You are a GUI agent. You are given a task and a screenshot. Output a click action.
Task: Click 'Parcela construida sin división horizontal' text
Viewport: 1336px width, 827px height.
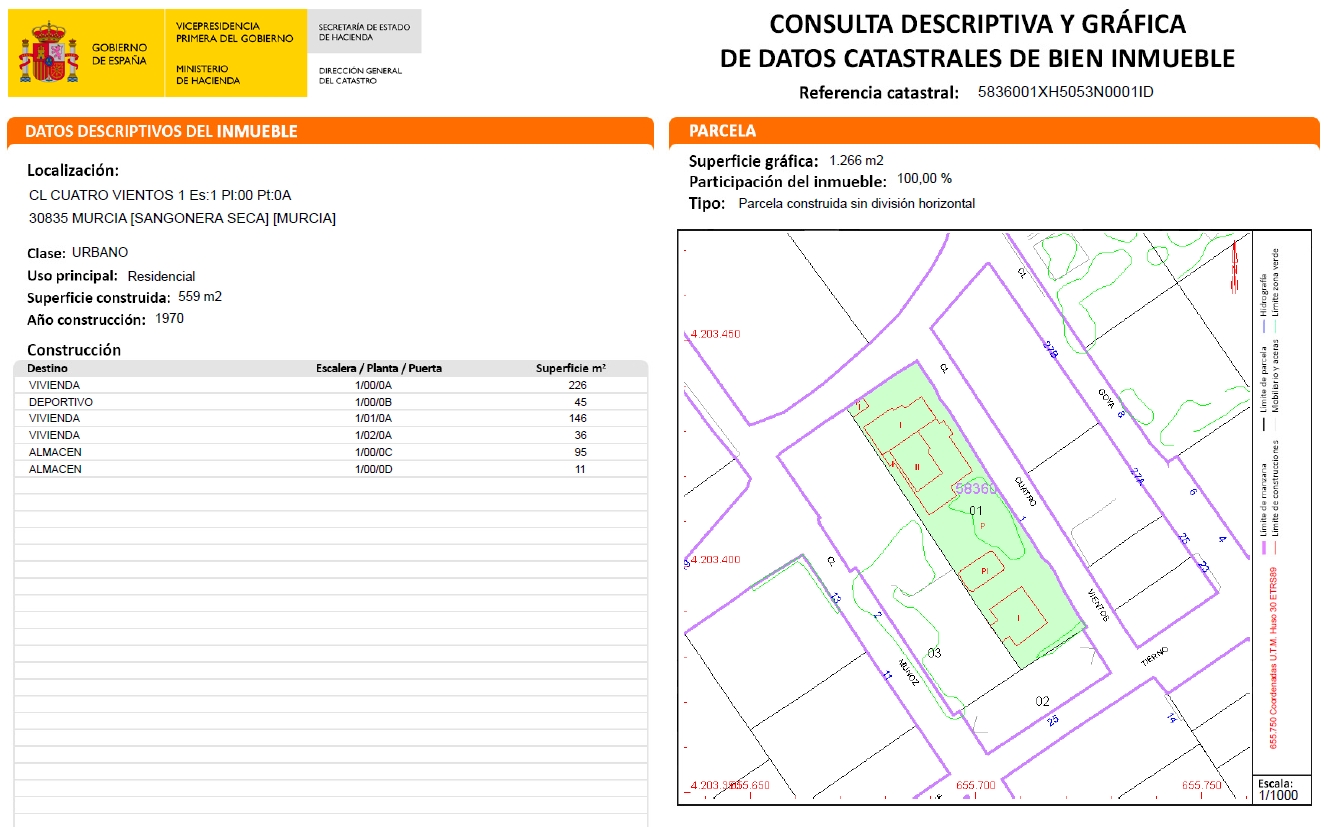[856, 203]
